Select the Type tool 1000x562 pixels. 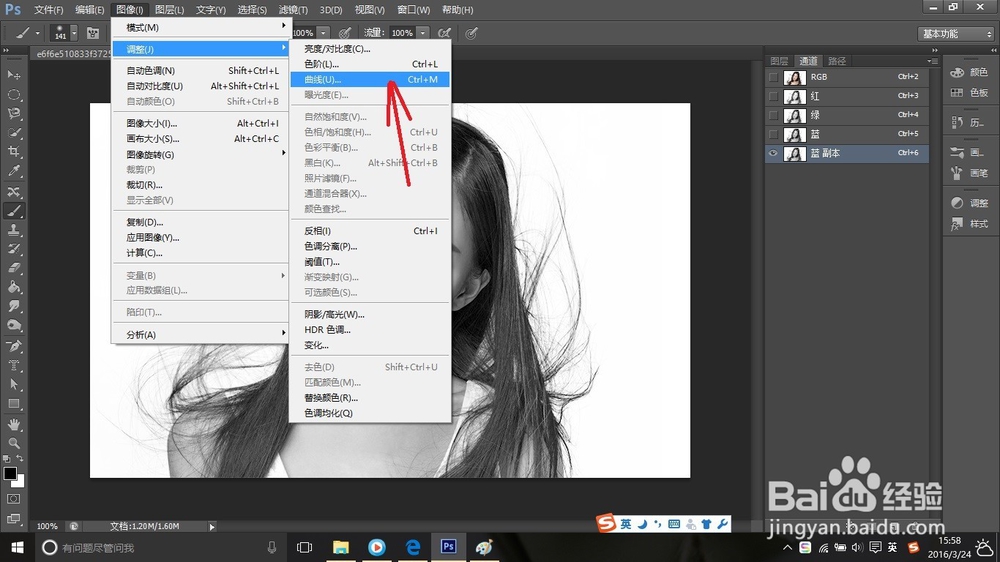[x=13, y=366]
